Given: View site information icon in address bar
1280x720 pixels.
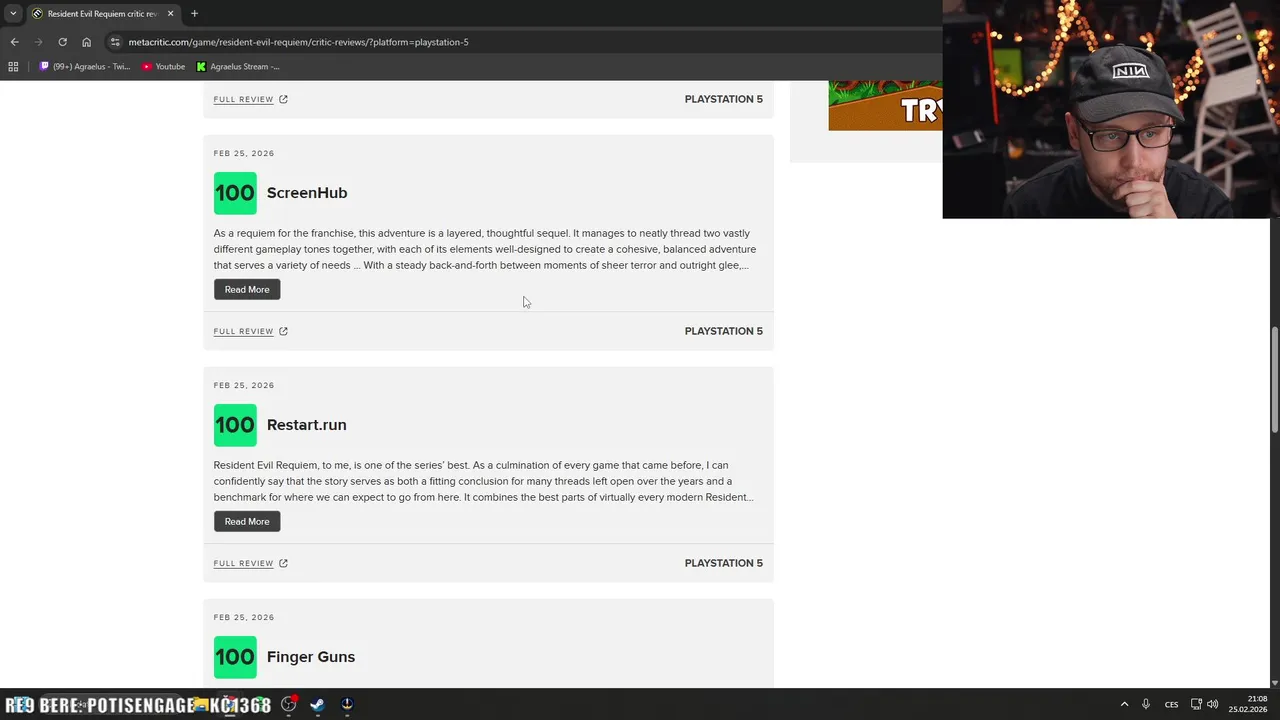Looking at the screenshot, I should point(115,42).
